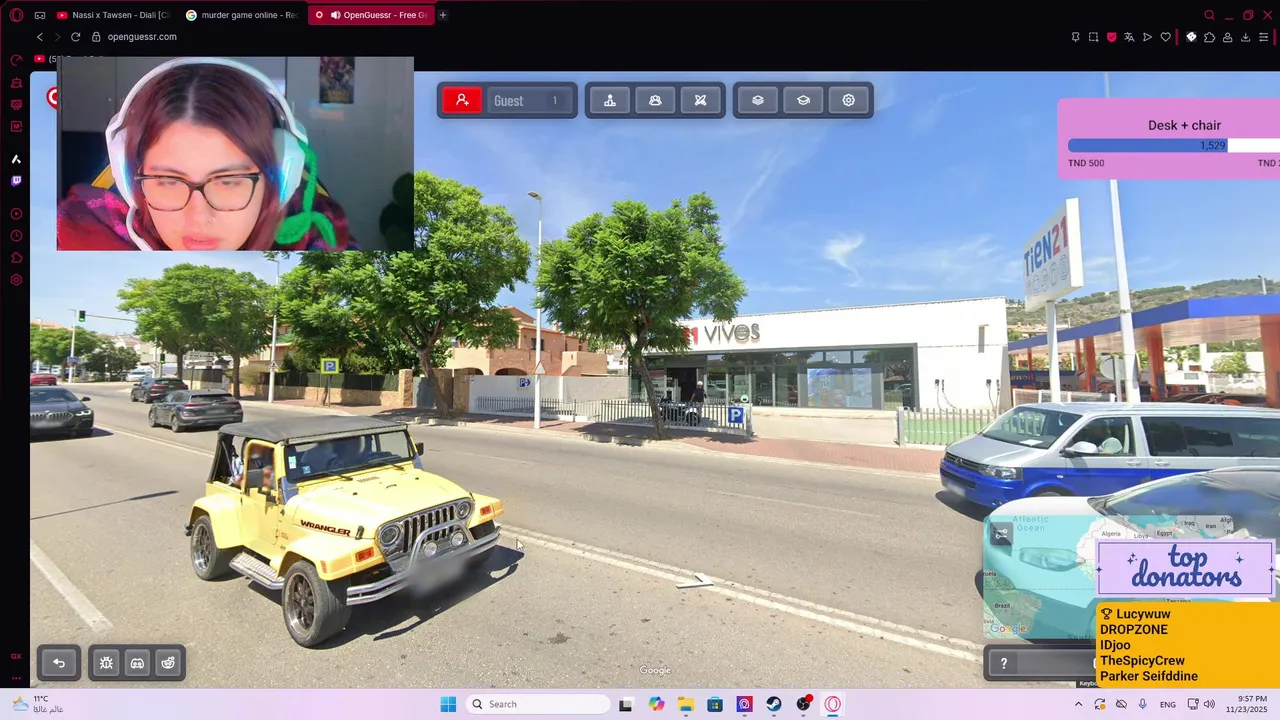Viewport: 1280px width, 720px height.
Task: Click the red add-player button
Action: click(x=462, y=100)
